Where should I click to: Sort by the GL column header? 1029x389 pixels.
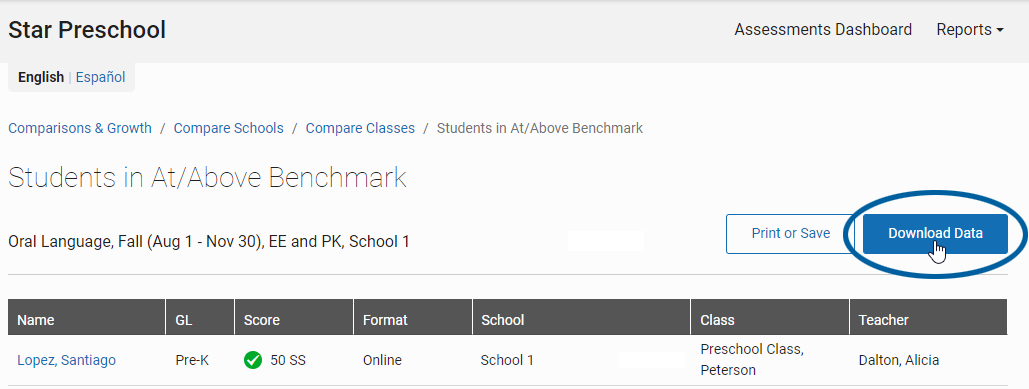(x=200, y=320)
